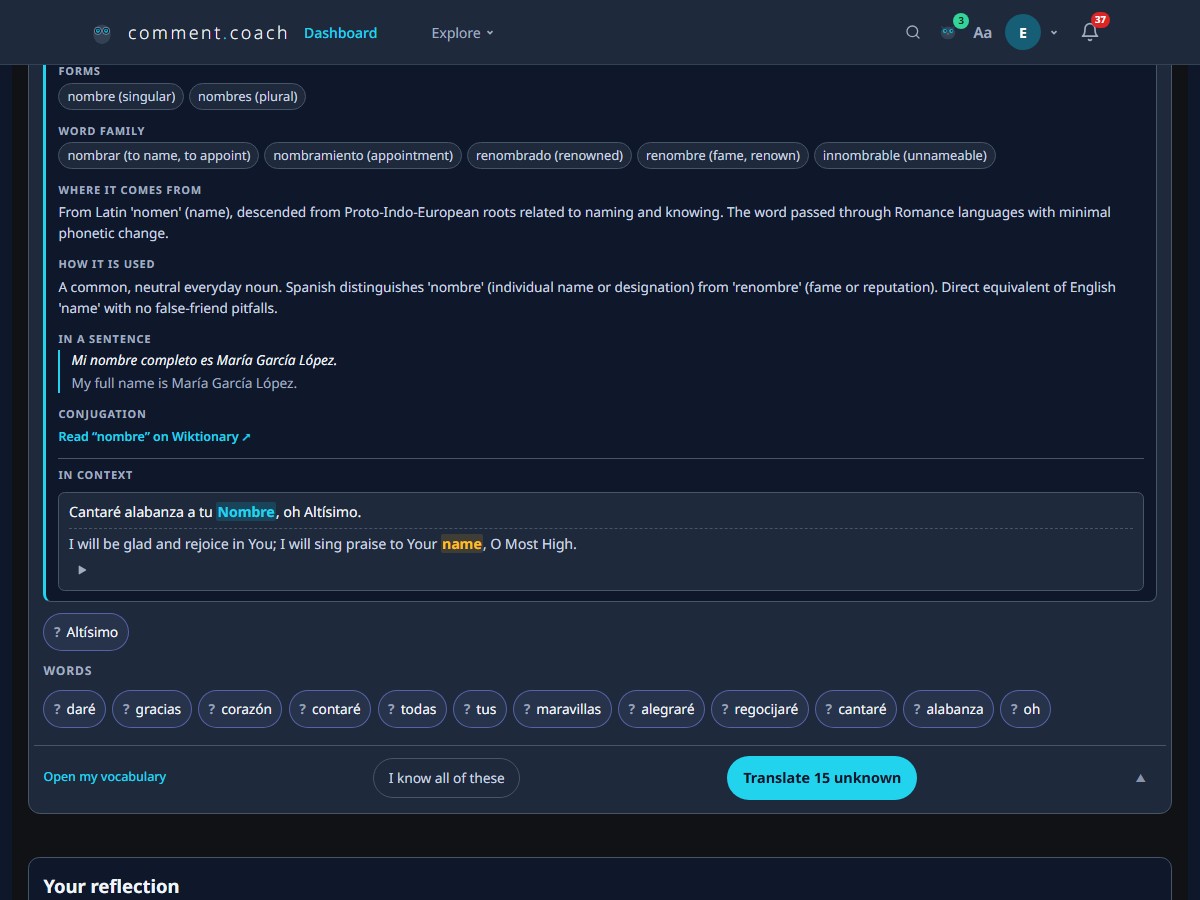Viewport: 1200px width, 900px height.
Task: Click "renombrado (renowned)" word family chip
Action: pyautogui.click(x=549, y=156)
